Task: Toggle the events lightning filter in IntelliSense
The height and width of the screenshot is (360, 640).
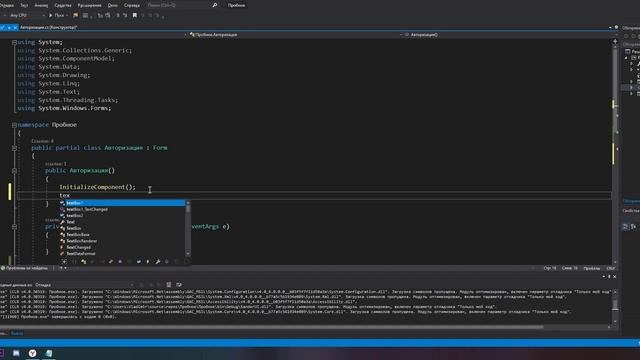Action: click(148, 262)
